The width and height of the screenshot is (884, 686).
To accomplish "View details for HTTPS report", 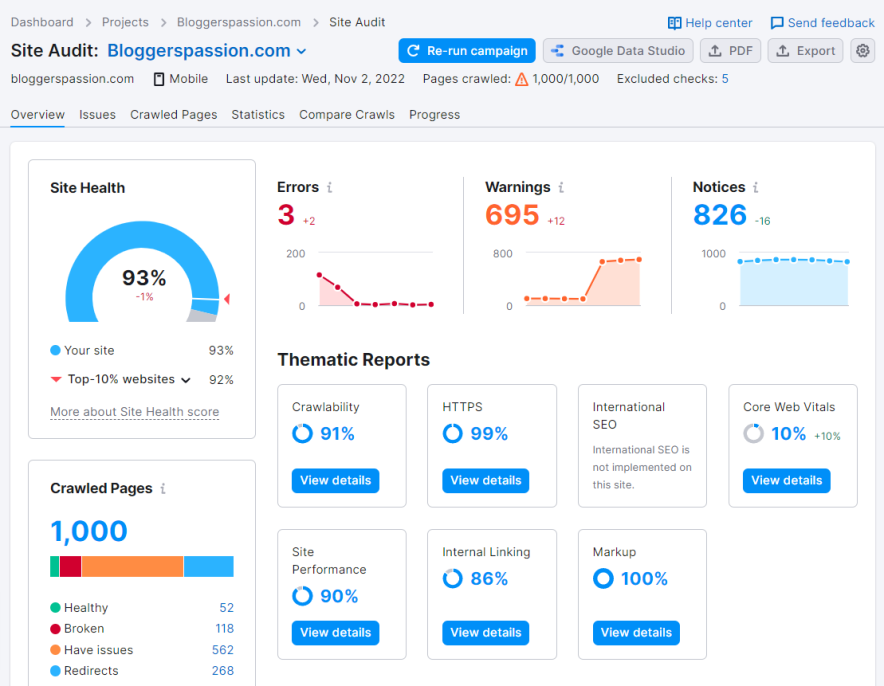I will pyautogui.click(x=485, y=481).
